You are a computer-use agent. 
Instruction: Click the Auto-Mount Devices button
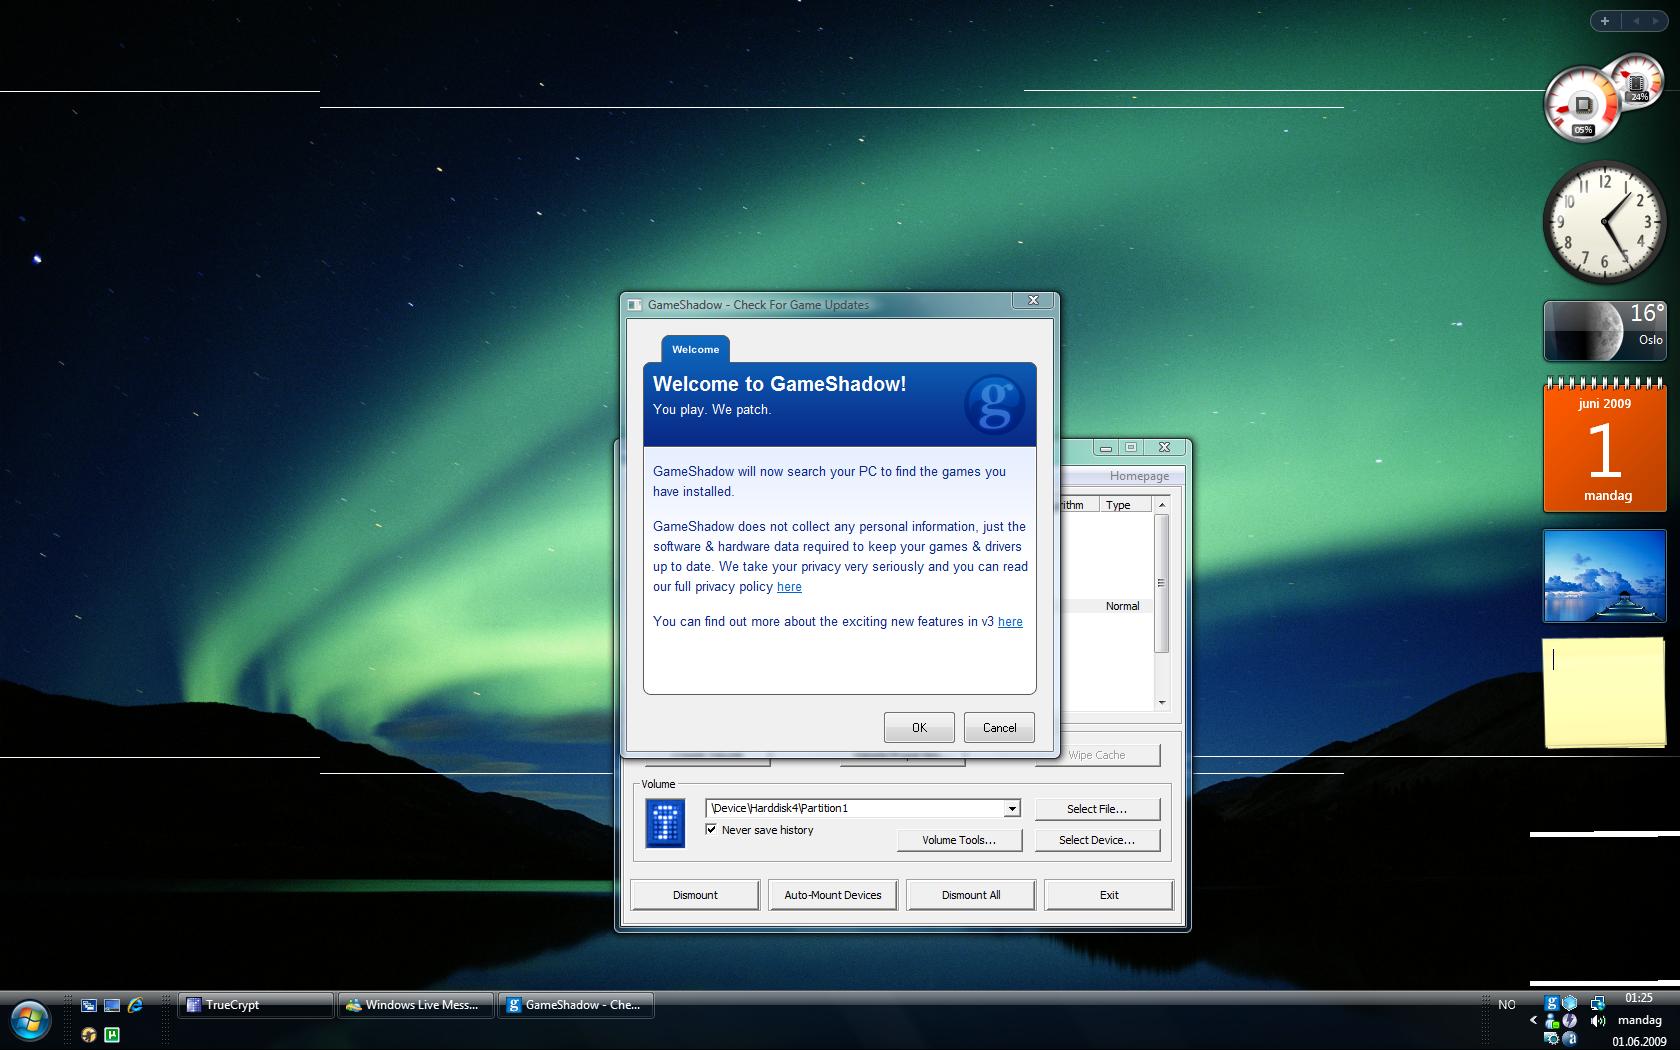[x=833, y=895]
